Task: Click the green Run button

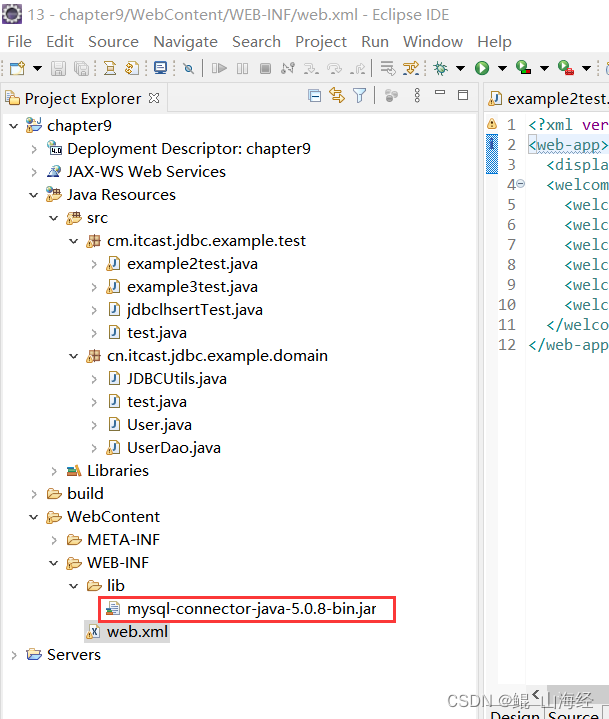Action: pos(482,68)
